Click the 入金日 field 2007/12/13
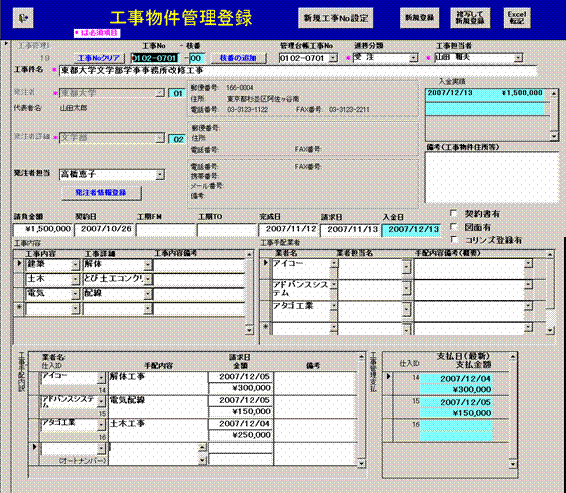This screenshot has width=566, height=493. coord(412,230)
